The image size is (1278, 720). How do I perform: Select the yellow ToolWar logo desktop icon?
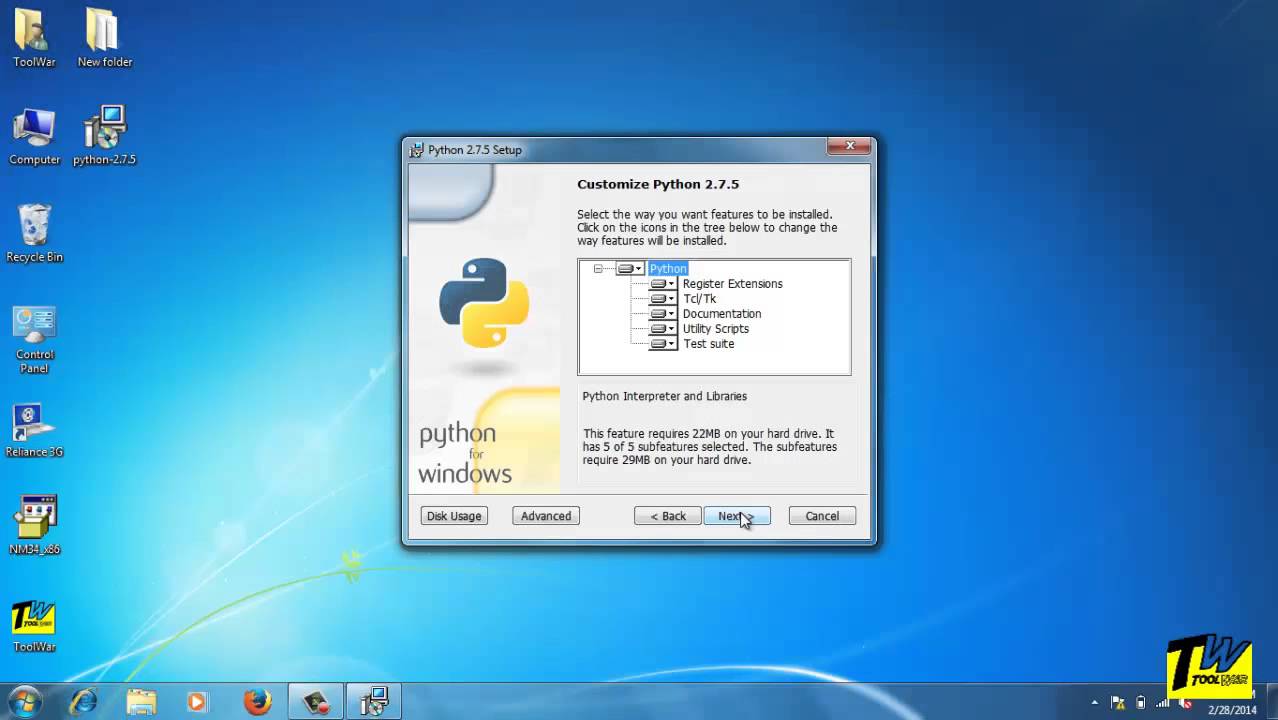click(34, 626)
